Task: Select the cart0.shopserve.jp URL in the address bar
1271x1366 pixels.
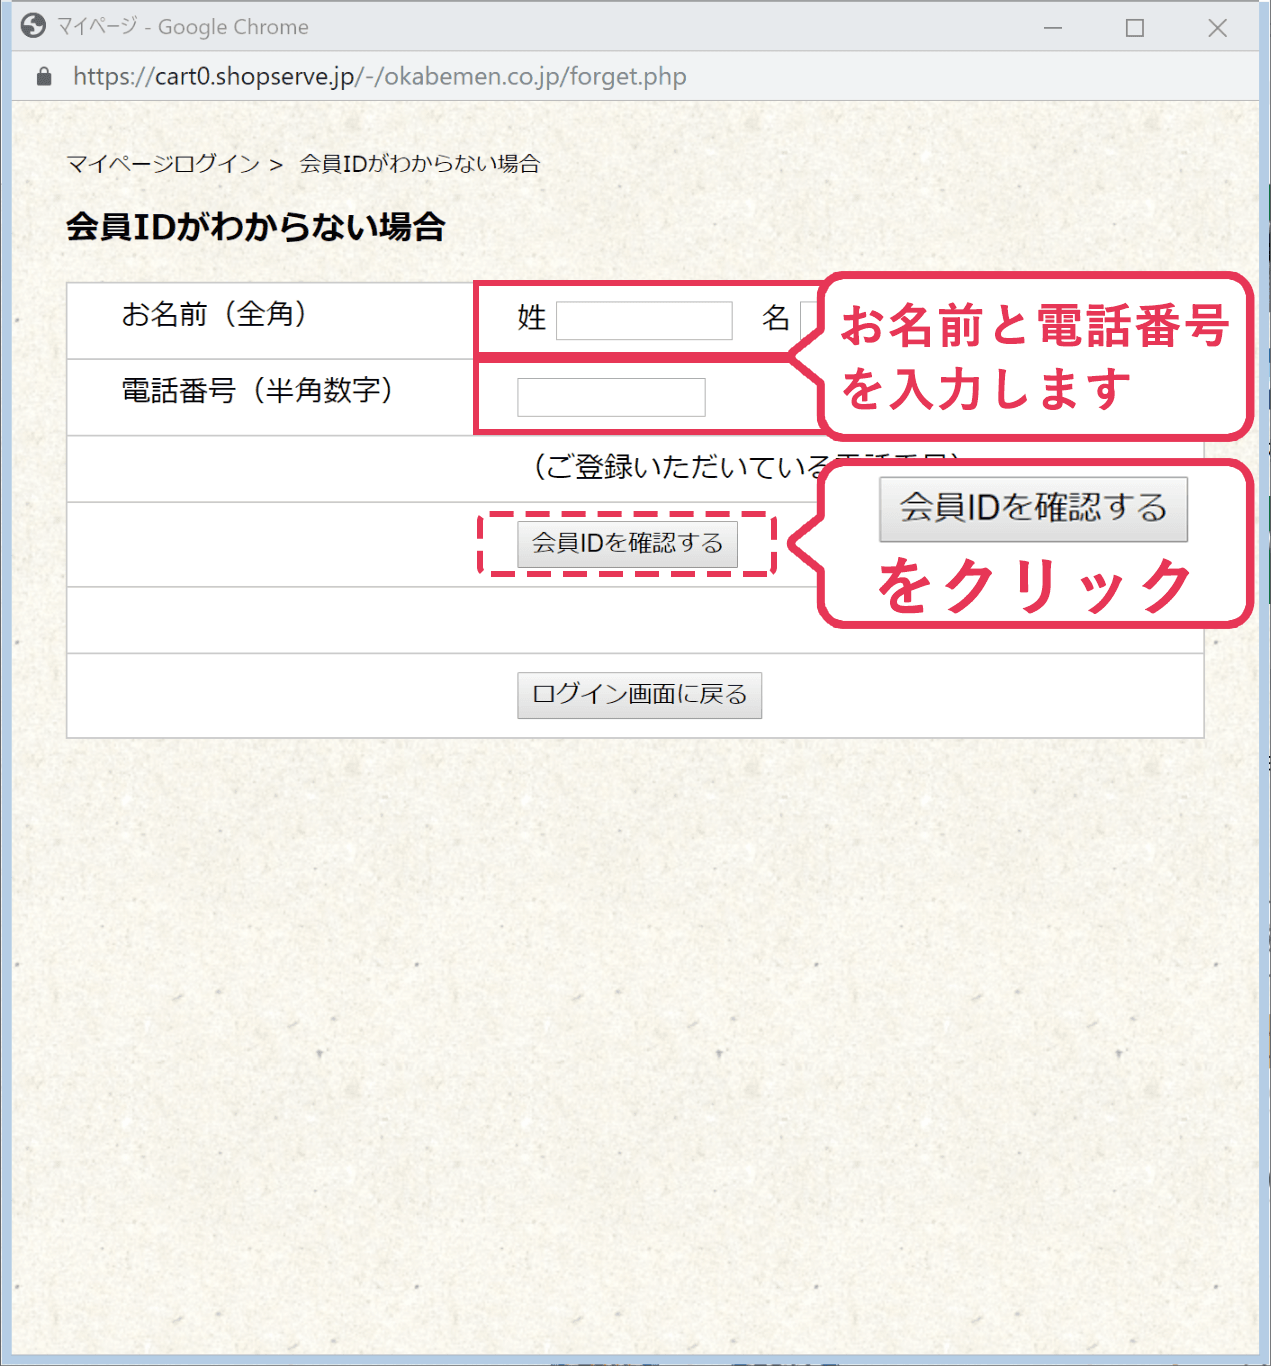Action: point(379,77)
